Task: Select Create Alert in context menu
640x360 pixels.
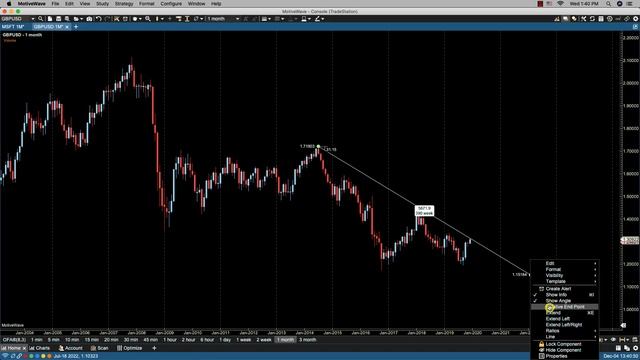Action: point(564,289)
